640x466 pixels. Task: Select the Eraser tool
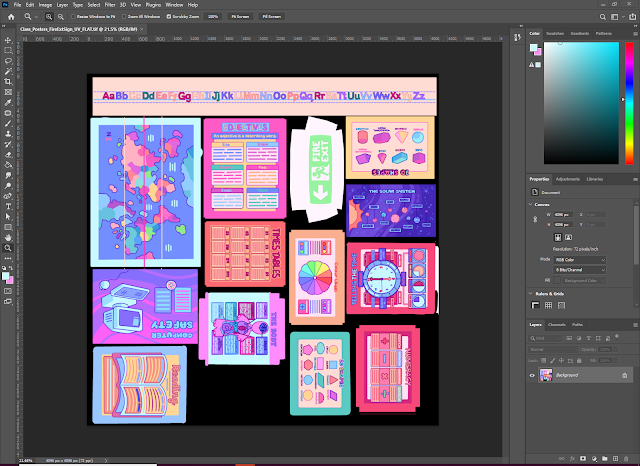pyautogui.click(x=8, y=154)
